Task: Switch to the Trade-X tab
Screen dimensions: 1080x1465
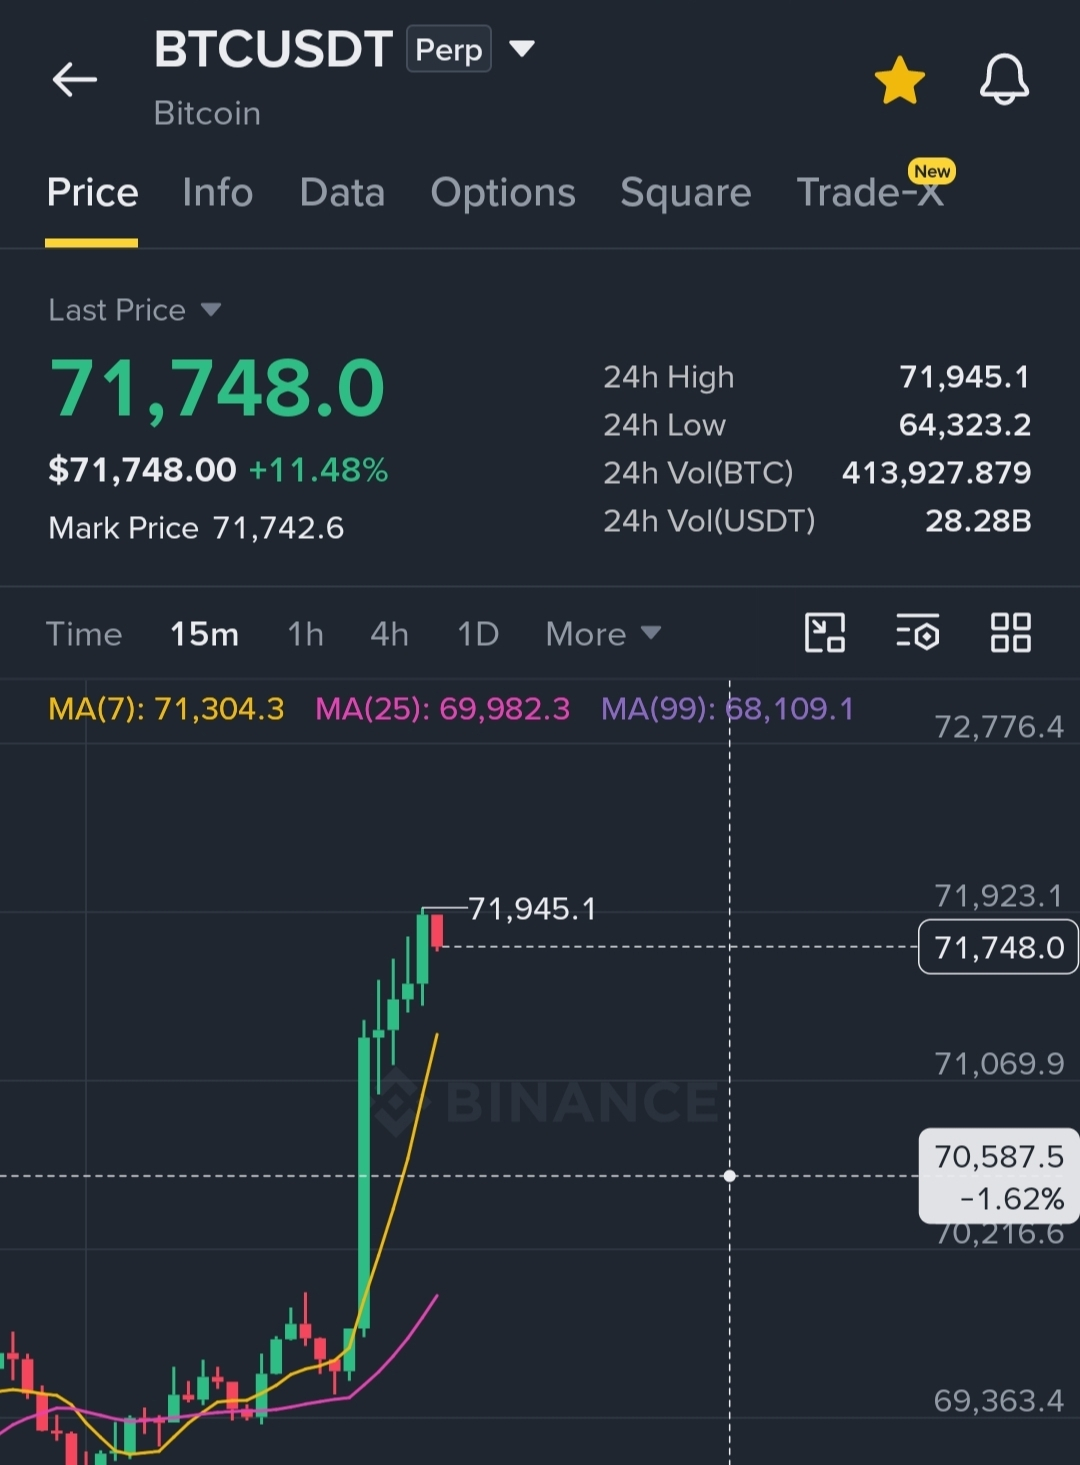Action: (870, 192)
